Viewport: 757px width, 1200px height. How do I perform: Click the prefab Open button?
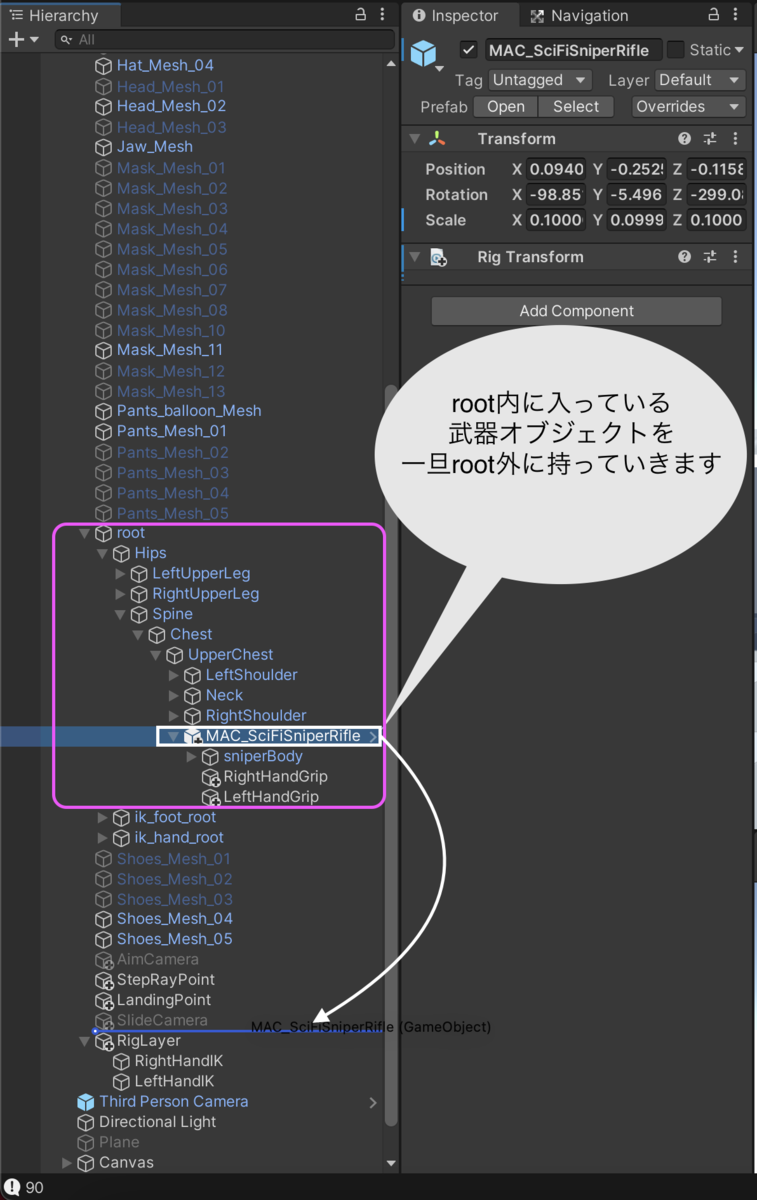pyautogui.click(x=505, y=107)
